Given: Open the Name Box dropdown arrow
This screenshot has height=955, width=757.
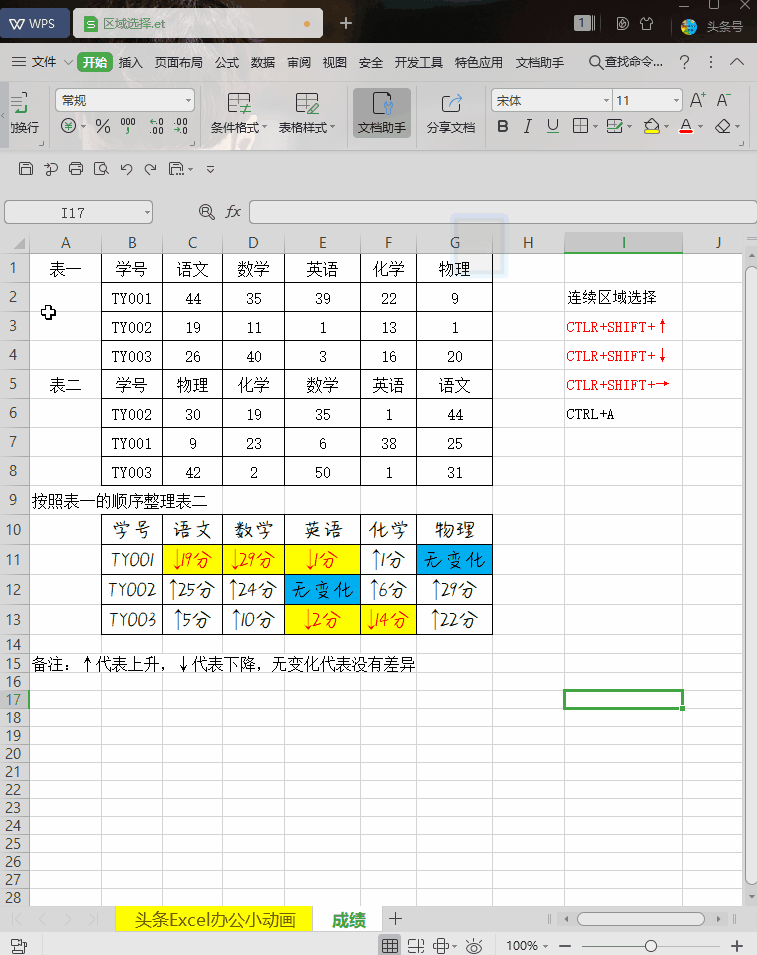Looking at the screenshot, I should pos(147,213).
